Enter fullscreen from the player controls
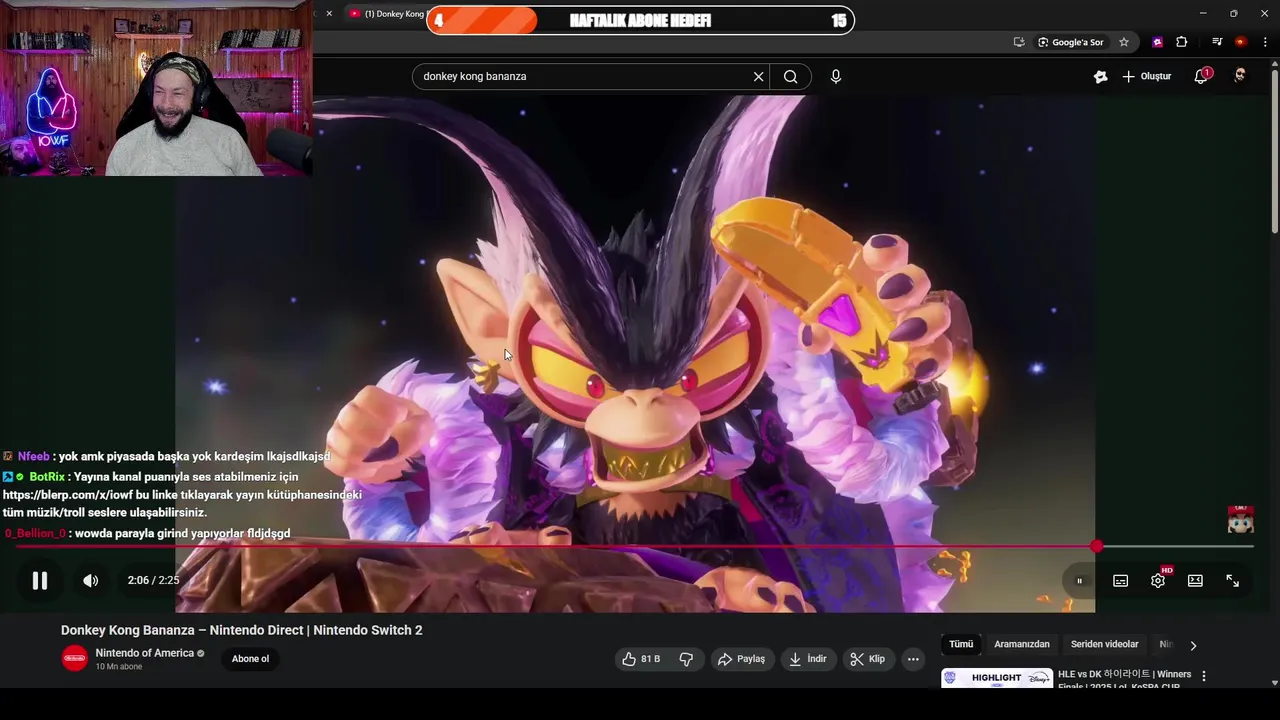Screen dimensions: 1280x720 pos(1233,581)
